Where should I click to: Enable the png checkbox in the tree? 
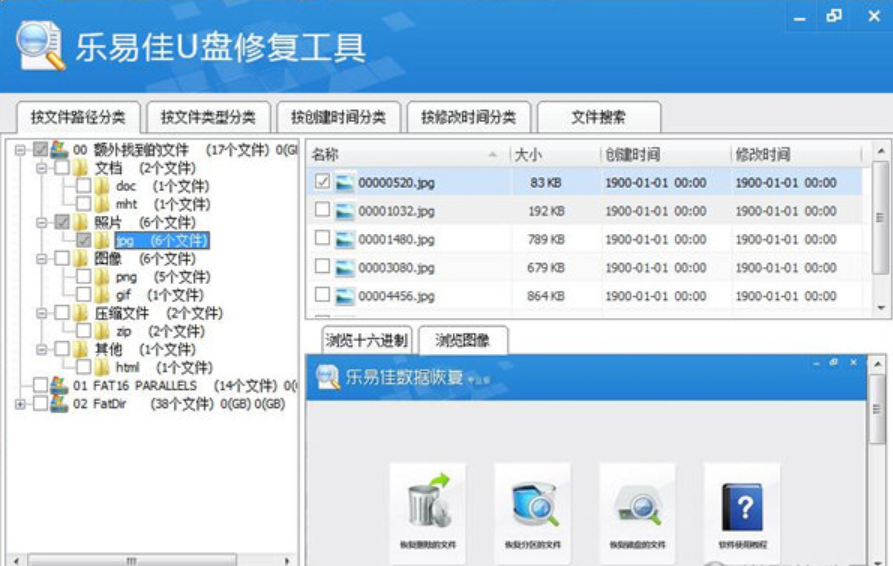click(x=83, y=277)
